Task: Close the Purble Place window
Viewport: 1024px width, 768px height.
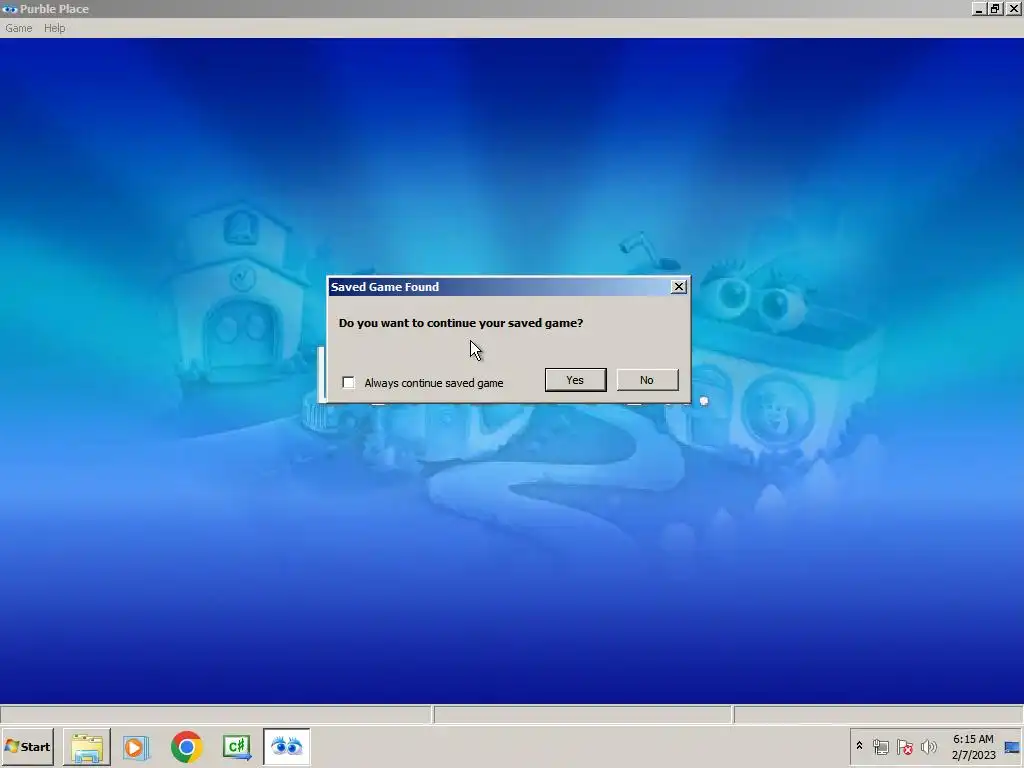Action: pos(1014,9)
